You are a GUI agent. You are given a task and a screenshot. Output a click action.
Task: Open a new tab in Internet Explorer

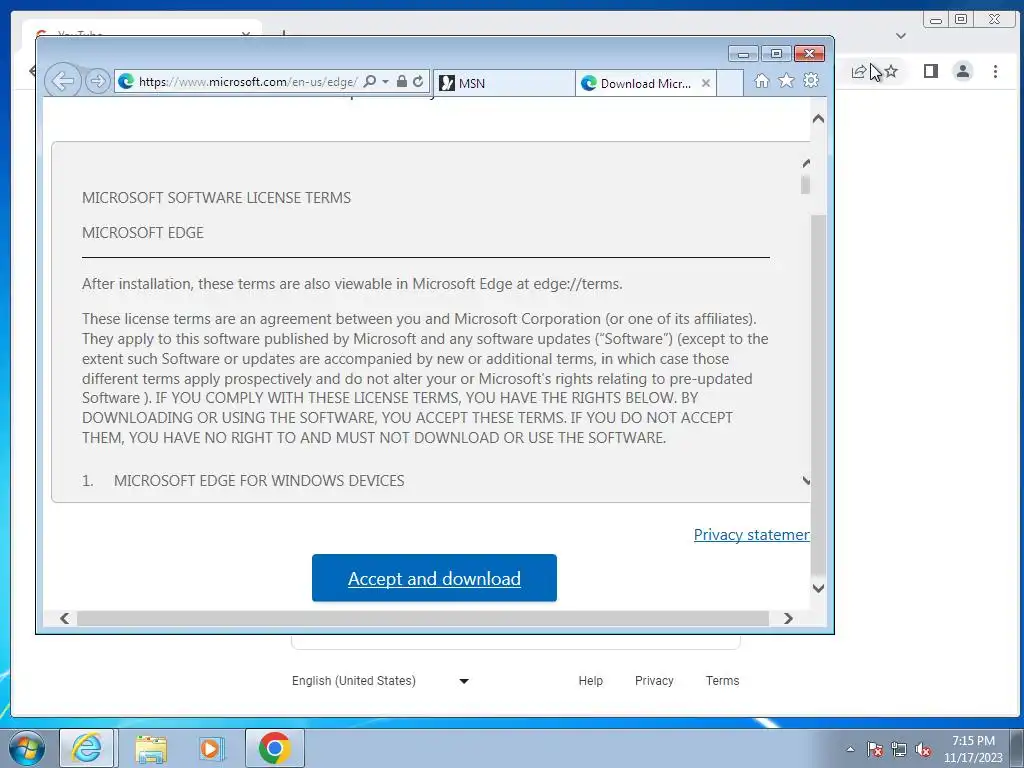(x=730, y=83)
